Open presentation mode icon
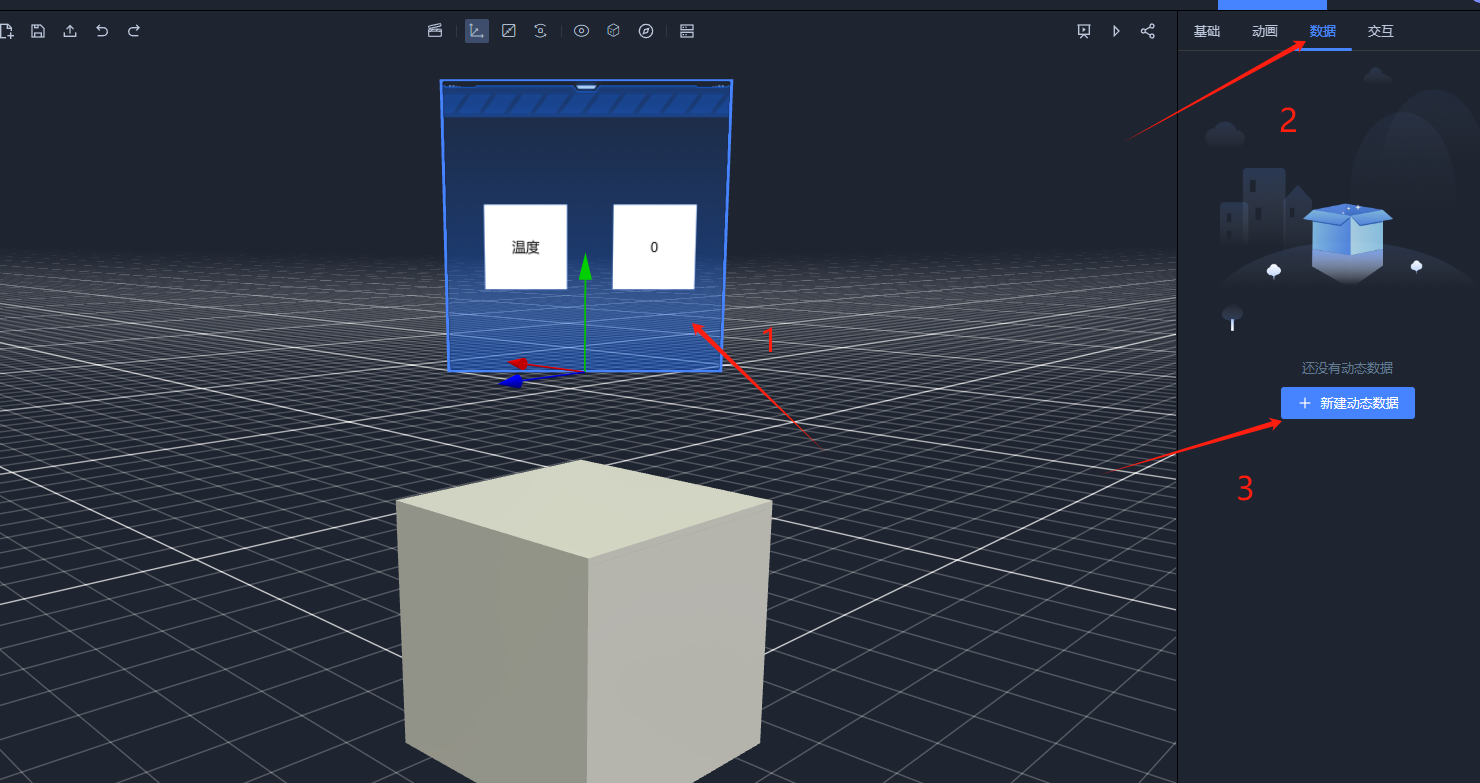1480x783 pixels. coord(1084,31)
